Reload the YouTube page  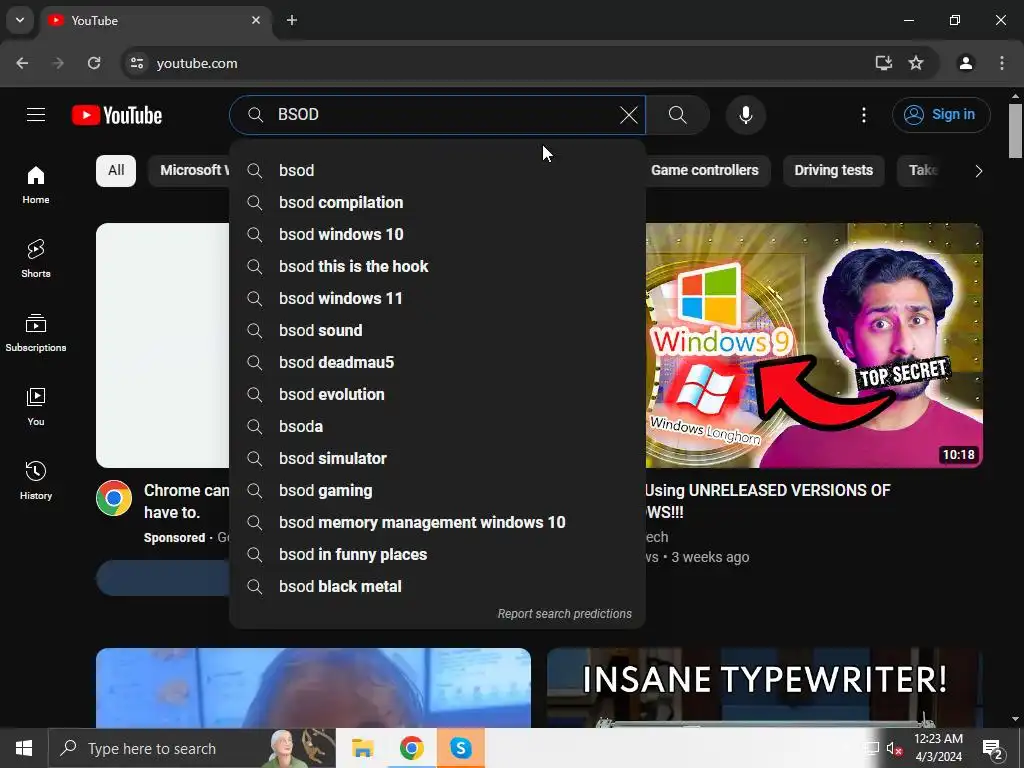[x=94, y=63]
